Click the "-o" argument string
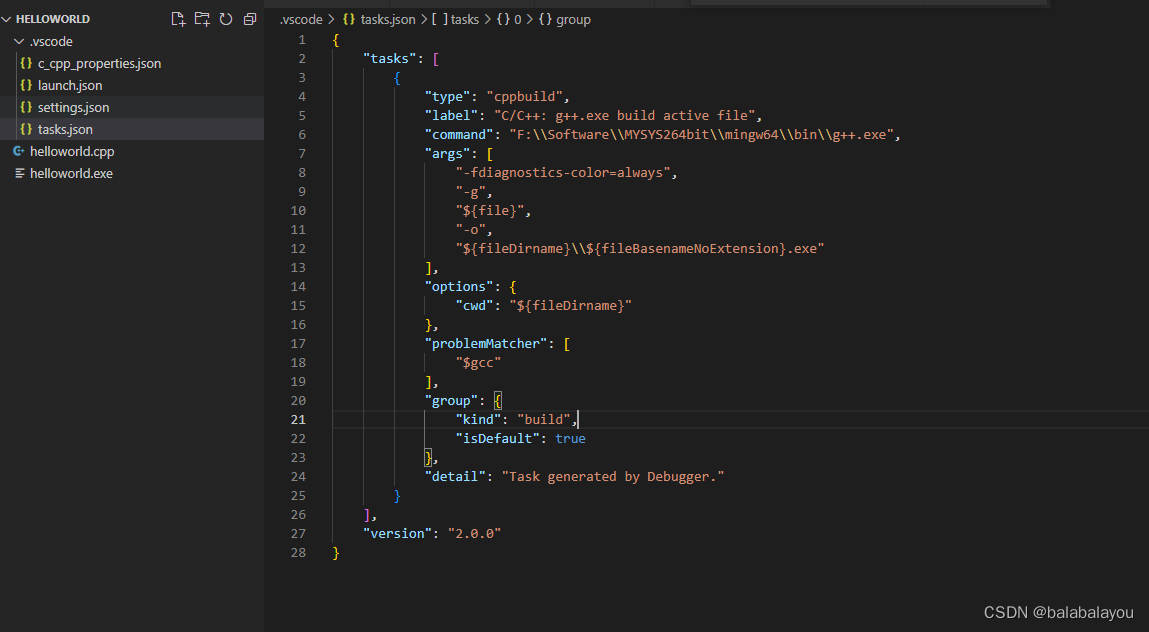 tap(470, 229)
